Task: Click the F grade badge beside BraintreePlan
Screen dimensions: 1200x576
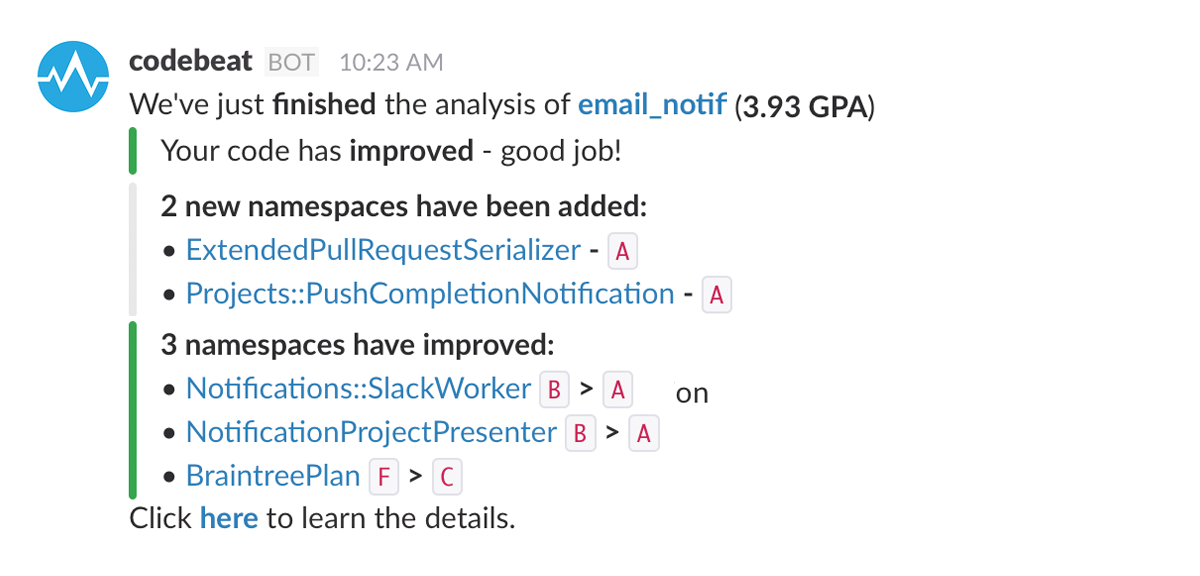Action: [382, 477]
